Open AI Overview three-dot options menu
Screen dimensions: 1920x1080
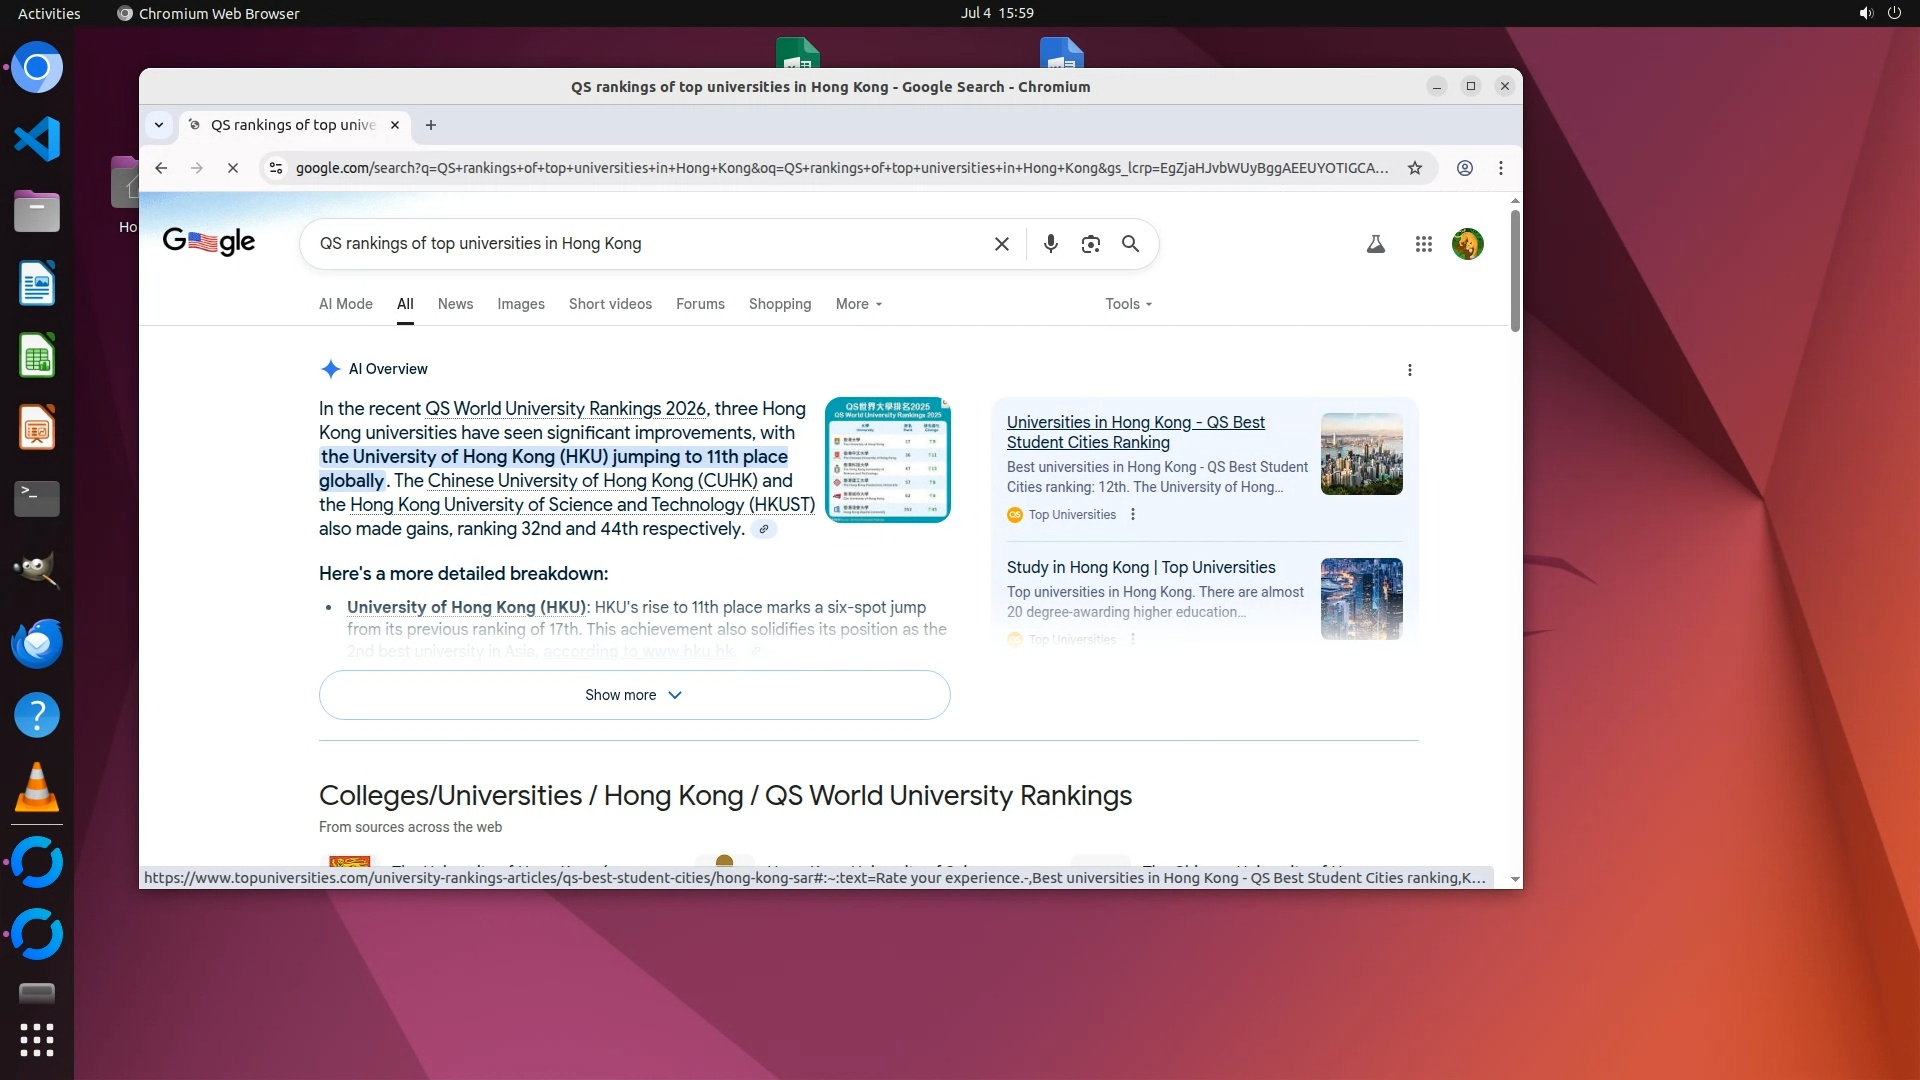[x=1409, y=370]
